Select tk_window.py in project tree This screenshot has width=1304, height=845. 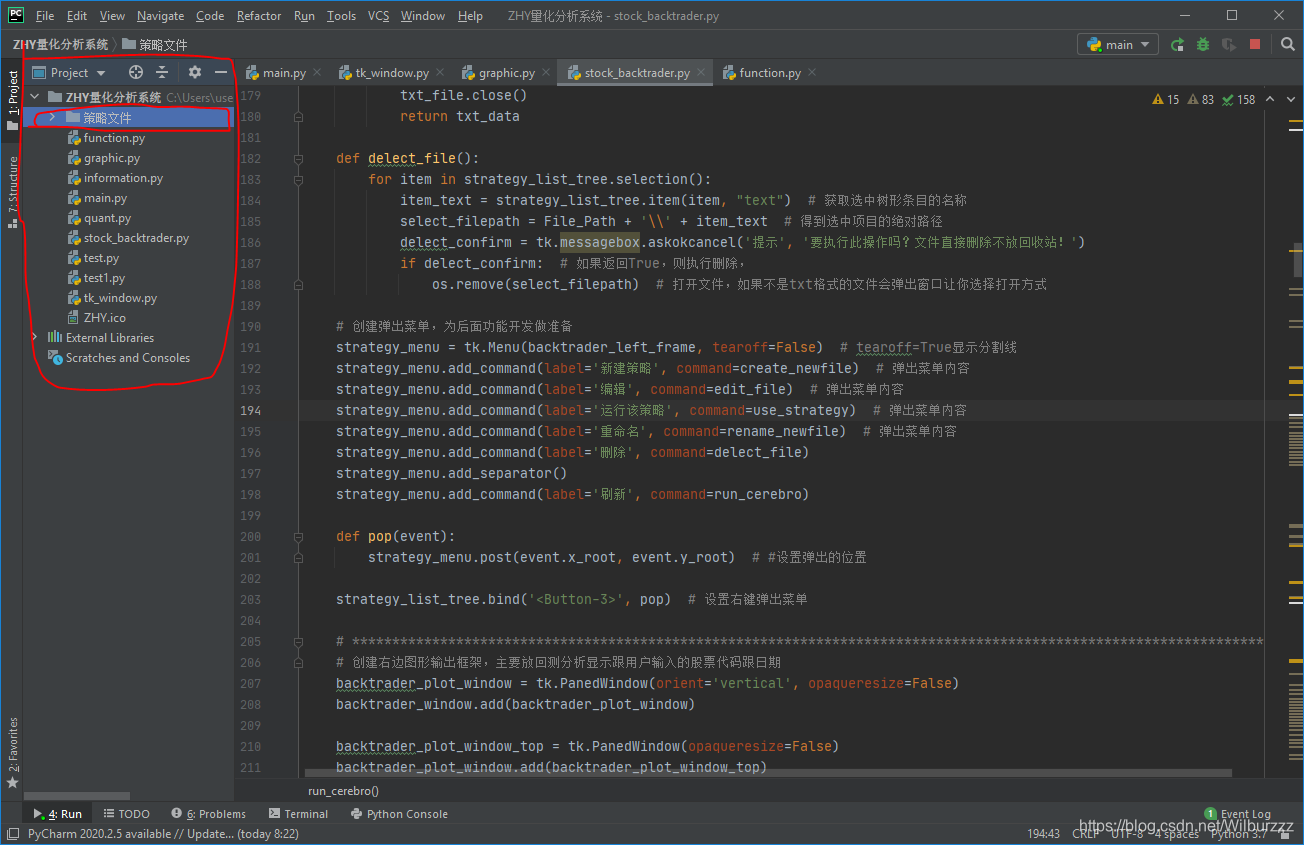coord(120,298)
